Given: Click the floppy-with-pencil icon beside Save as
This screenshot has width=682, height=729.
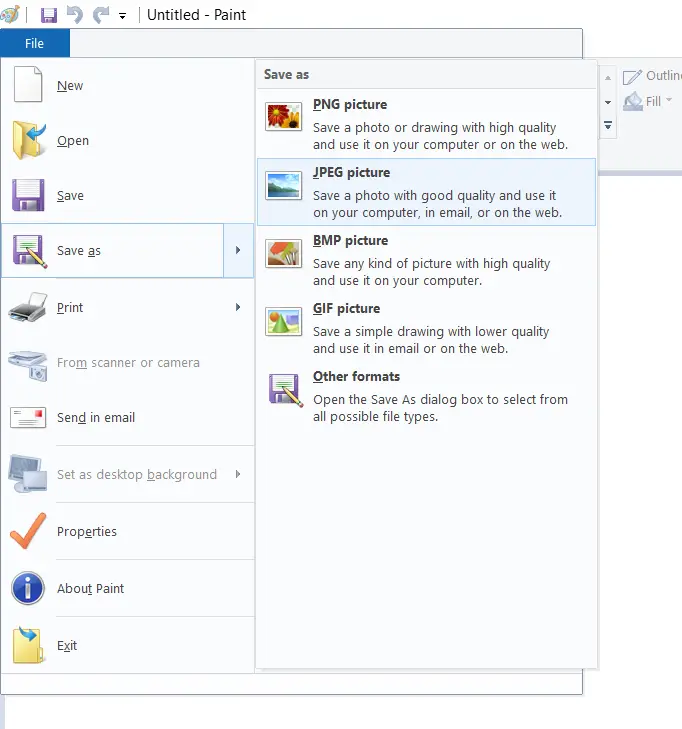Looking at the screenshot, I should click(x=30, y=251).
